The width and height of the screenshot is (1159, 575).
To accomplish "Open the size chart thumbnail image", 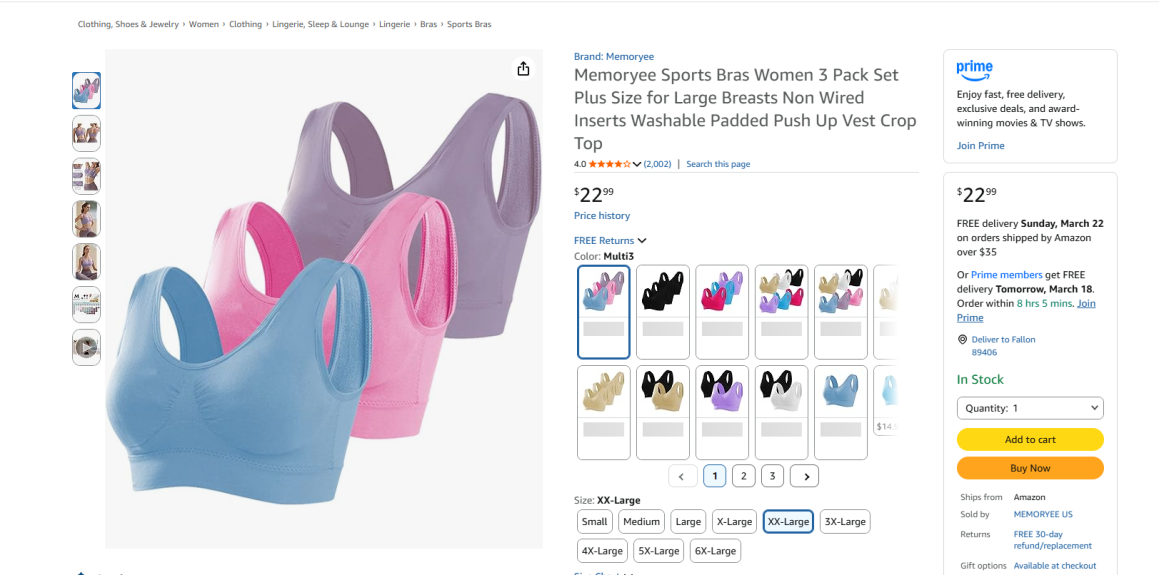I will (86, 305).
